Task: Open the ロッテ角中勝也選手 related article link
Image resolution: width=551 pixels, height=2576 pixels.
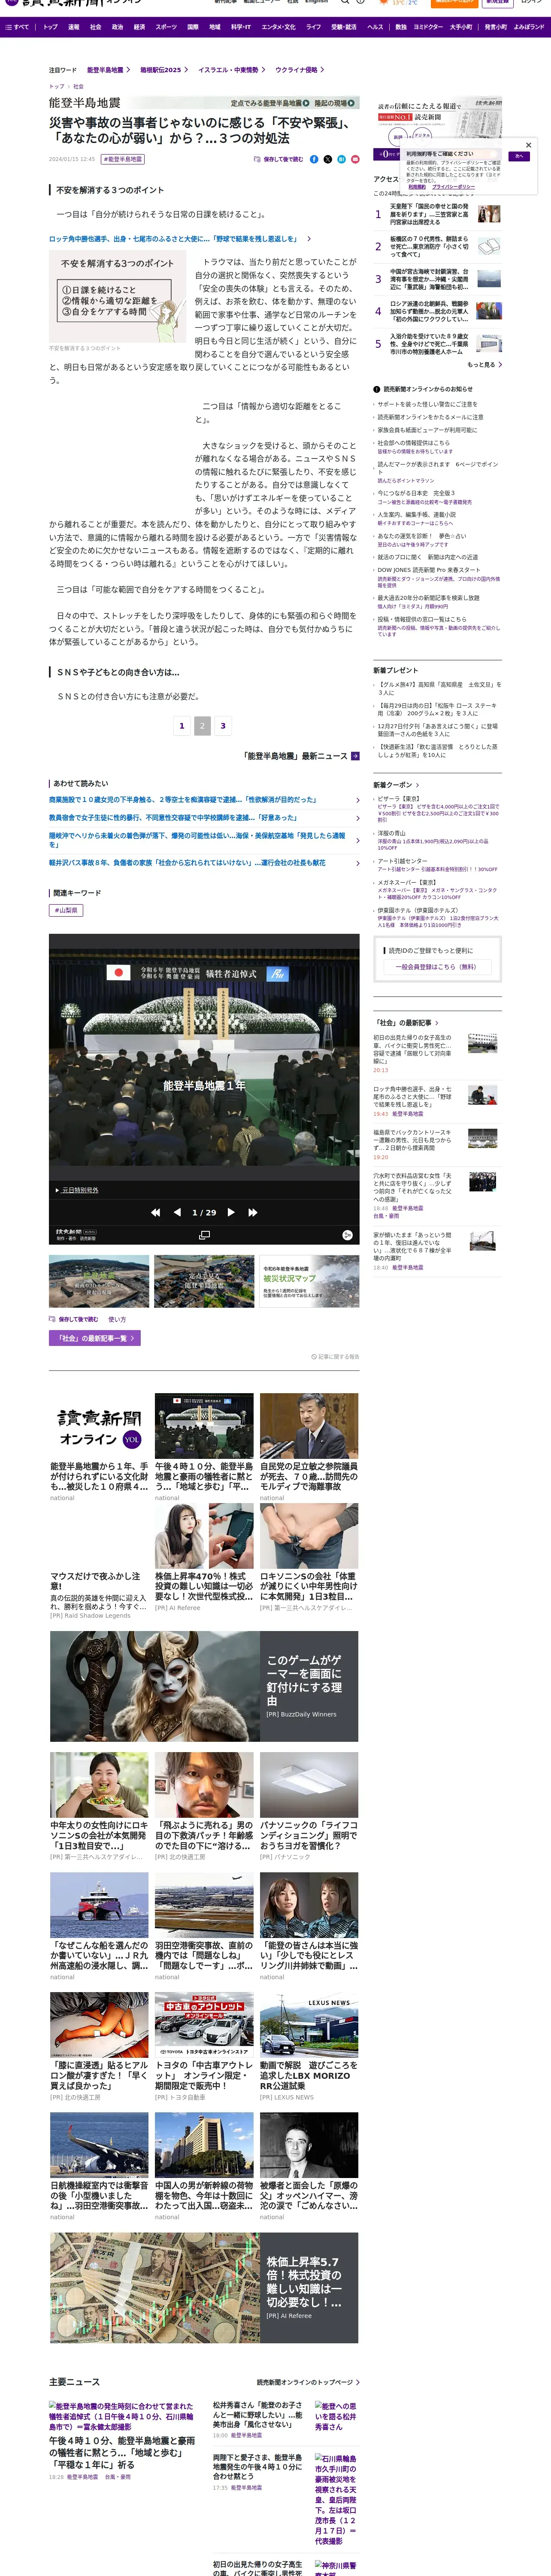Action: pos(174,239)
